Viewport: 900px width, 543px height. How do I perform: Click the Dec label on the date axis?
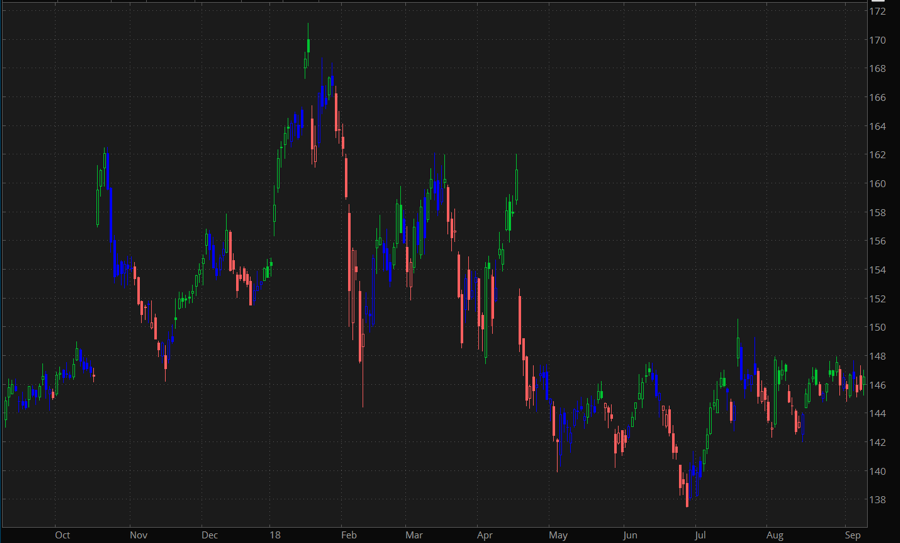pos(208,535)
